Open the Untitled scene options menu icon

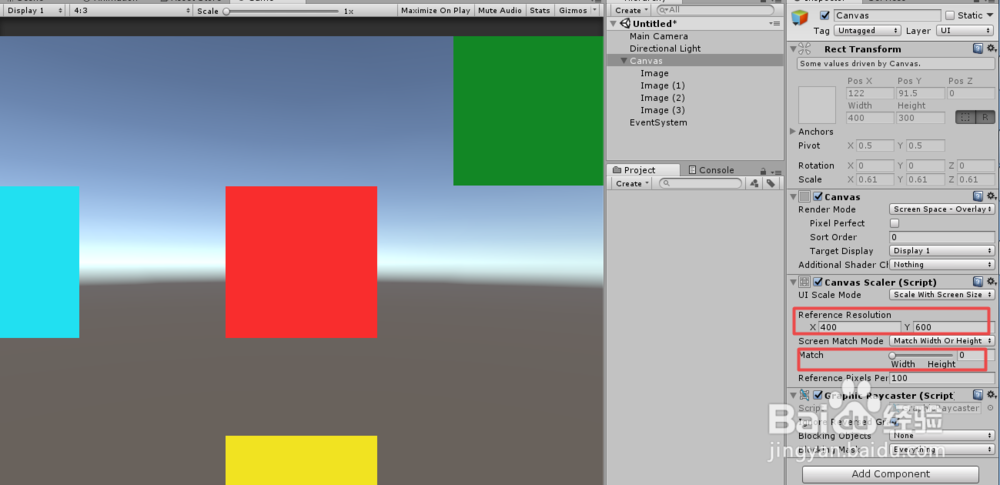(x=775, y=24)
